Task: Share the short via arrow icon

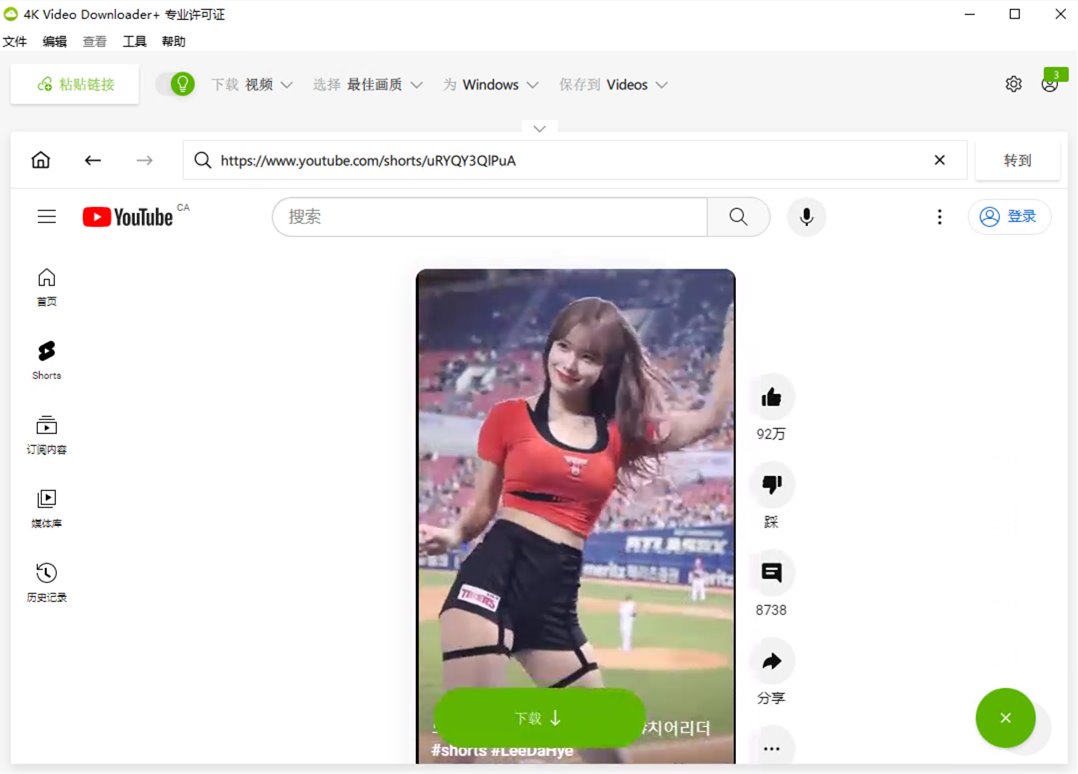Action: tap(771, 661)
